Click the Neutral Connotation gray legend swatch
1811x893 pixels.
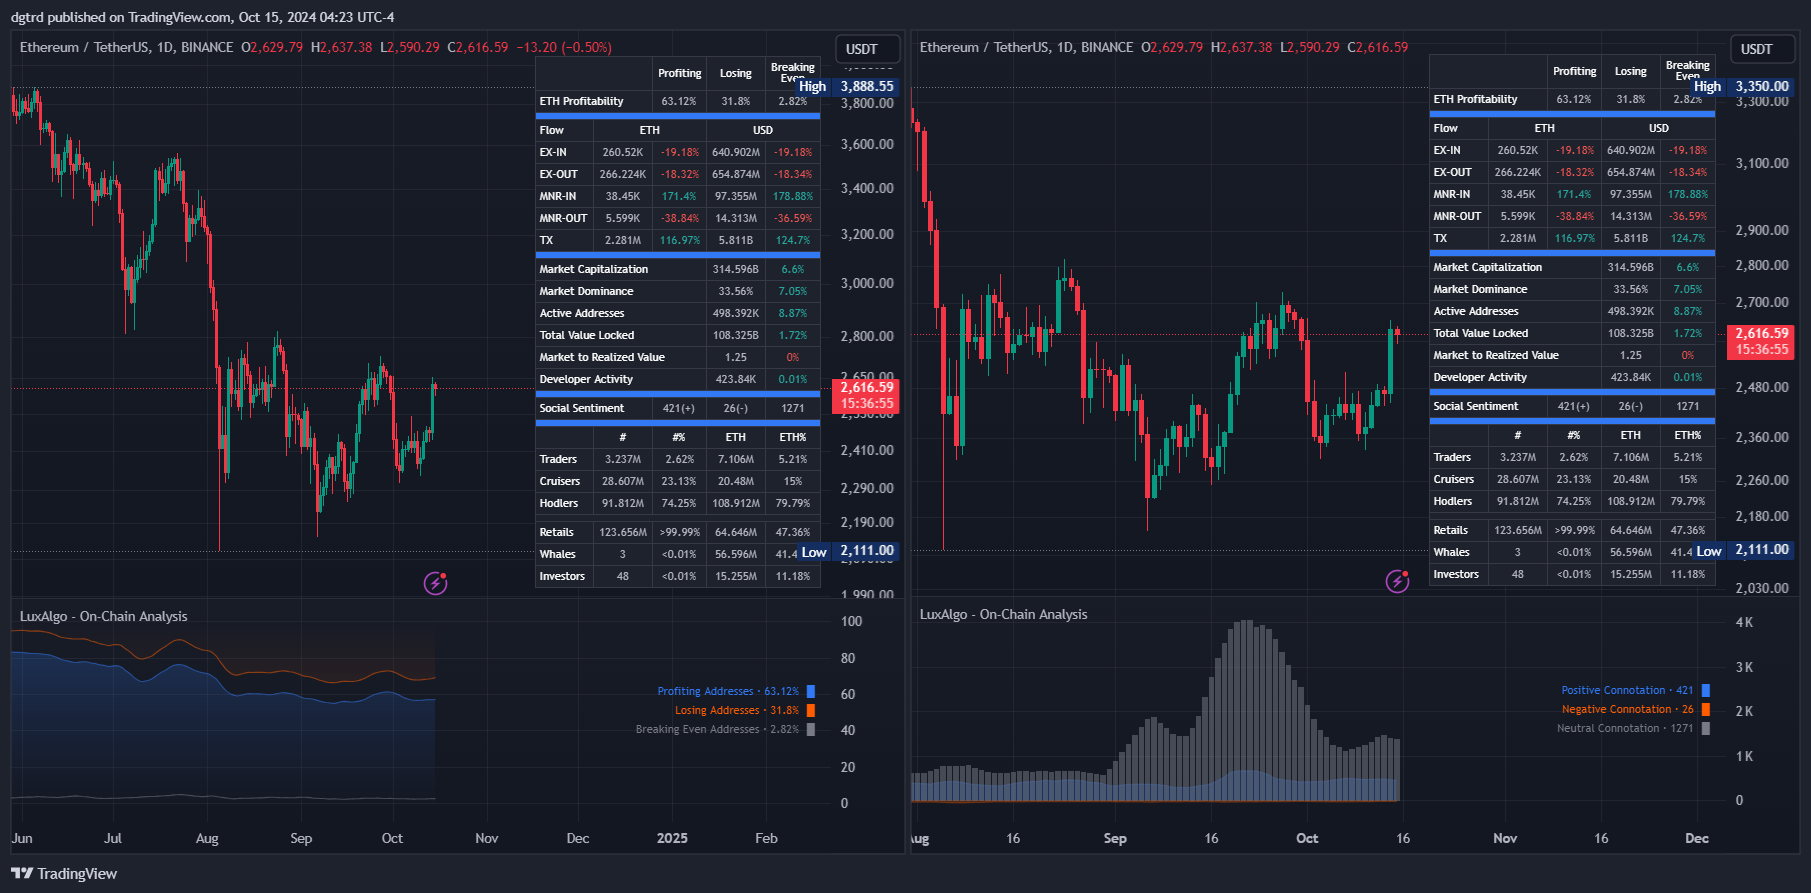point(1706,728)
